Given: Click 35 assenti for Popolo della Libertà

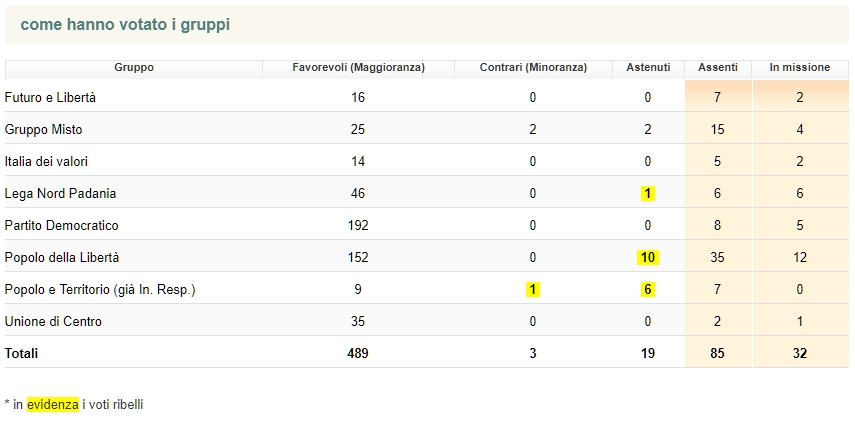Looking at the screenshot, I should pos(718,257).
